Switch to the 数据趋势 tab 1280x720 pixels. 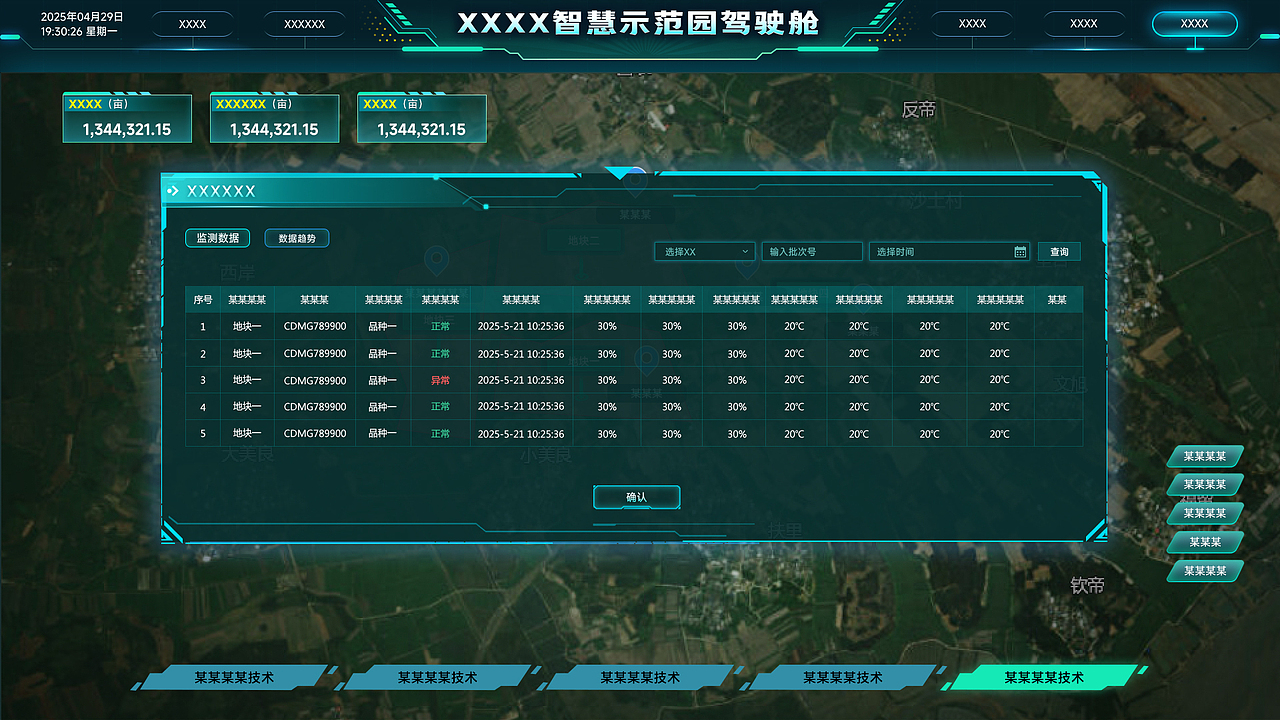tap(297, 238)
